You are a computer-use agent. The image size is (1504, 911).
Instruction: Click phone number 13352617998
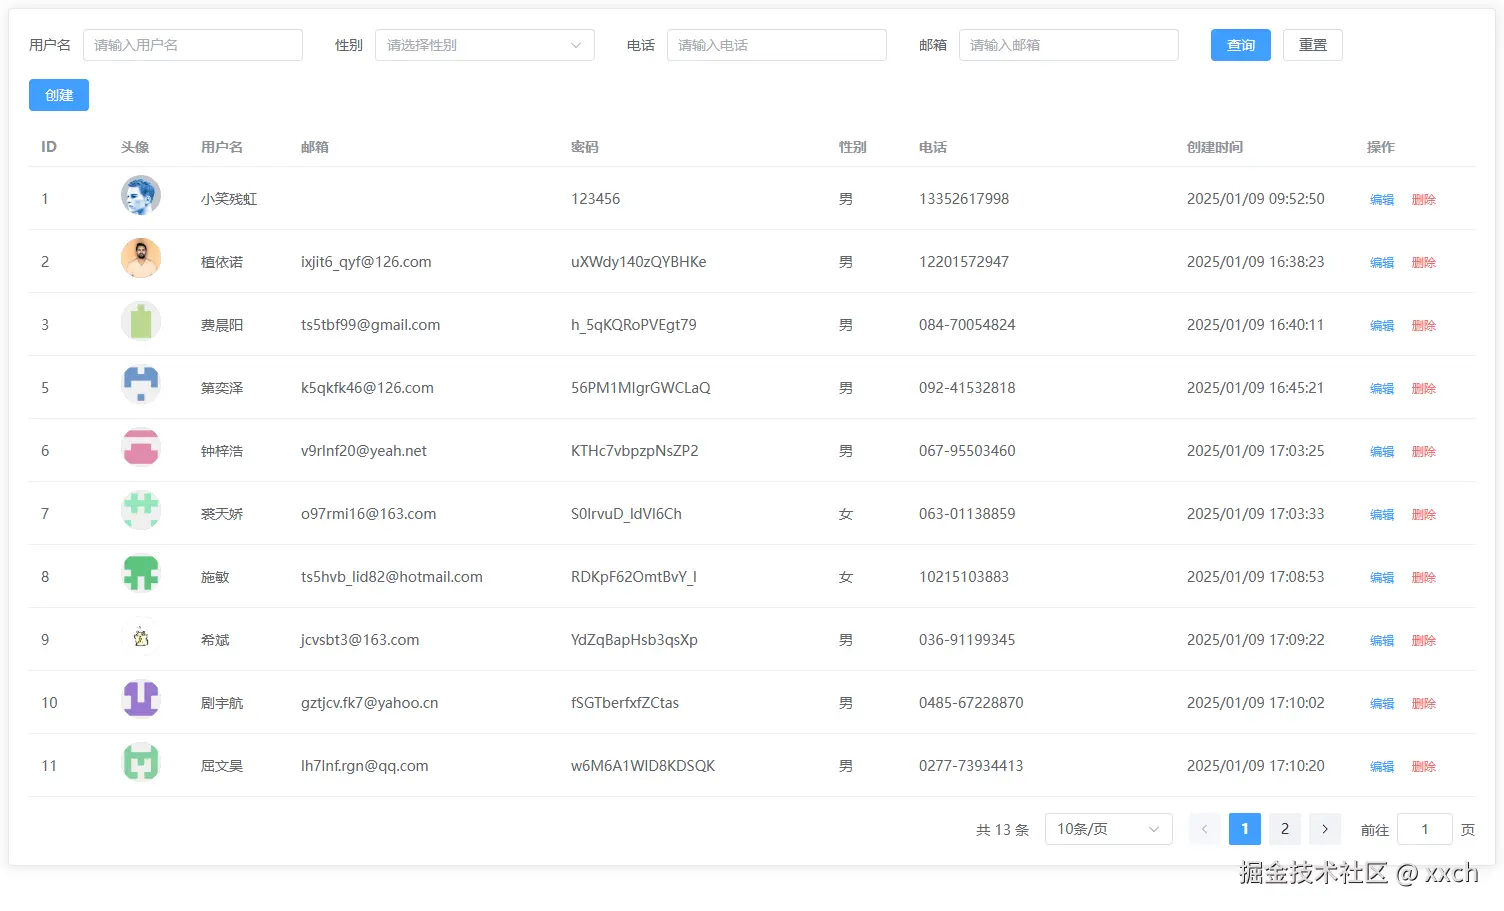[x=964, y=199]
